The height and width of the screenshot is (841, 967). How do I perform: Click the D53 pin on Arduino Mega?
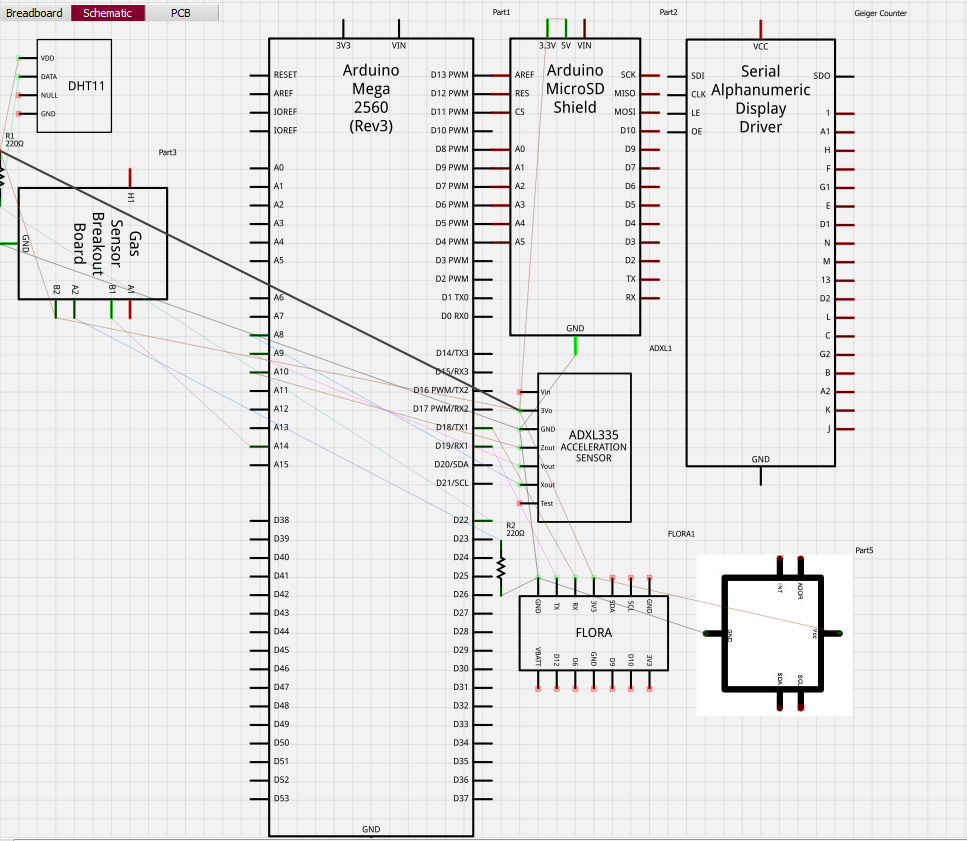click(x=260, y=798)
